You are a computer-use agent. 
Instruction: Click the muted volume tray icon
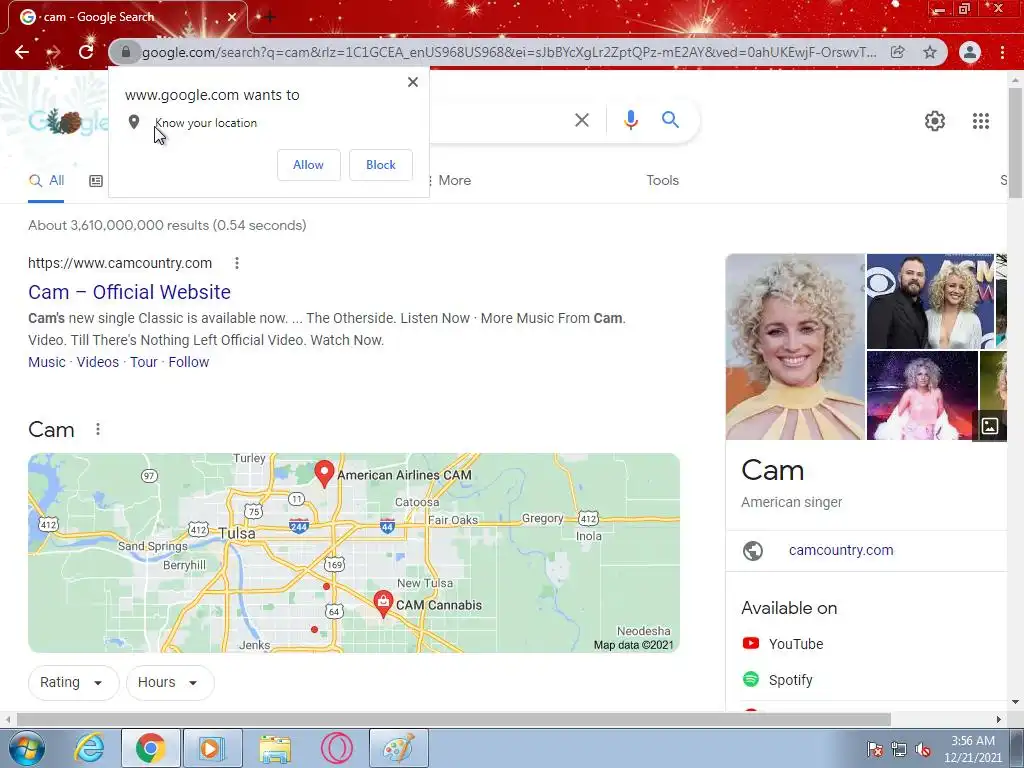point(923,750)
